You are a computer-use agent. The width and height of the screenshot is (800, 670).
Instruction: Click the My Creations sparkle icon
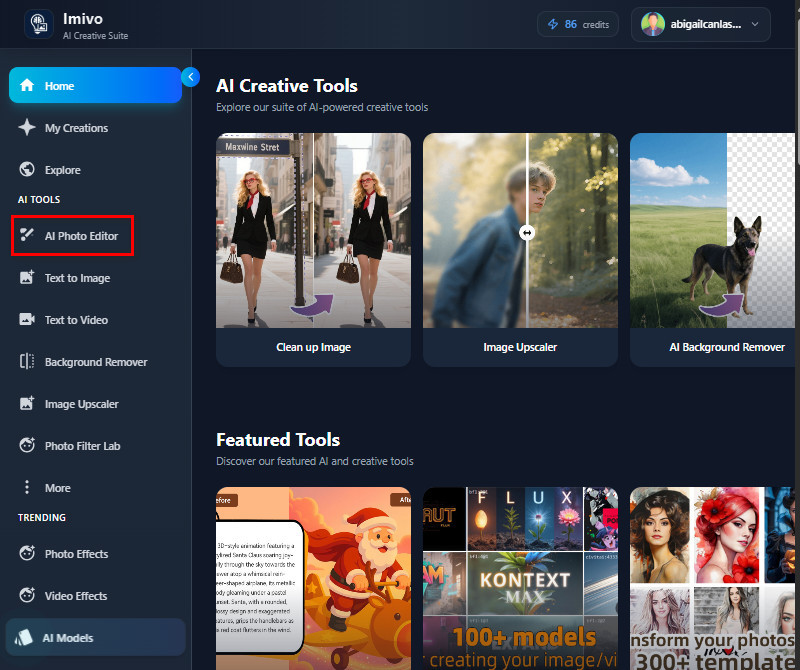click(27, 128)
